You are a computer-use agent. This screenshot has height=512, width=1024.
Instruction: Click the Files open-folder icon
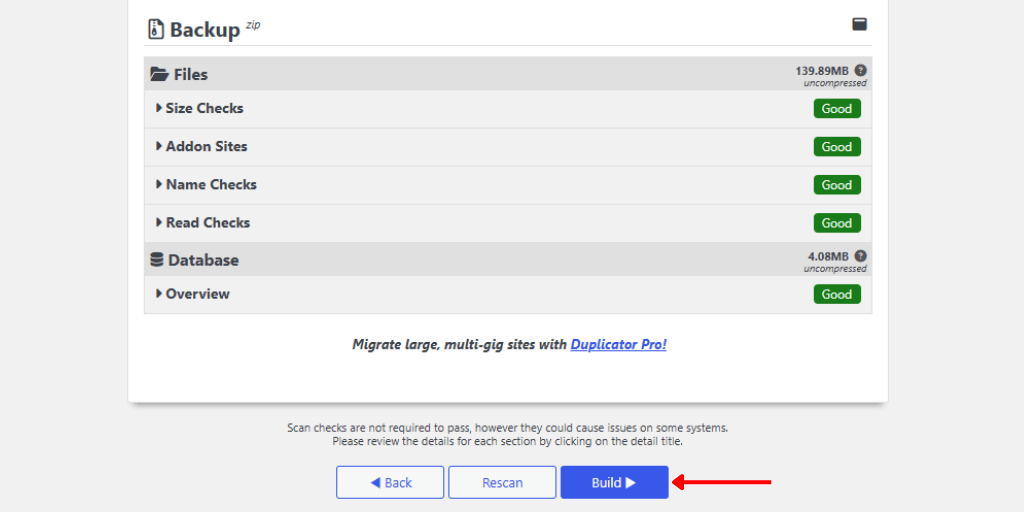(x=159, y=74)
